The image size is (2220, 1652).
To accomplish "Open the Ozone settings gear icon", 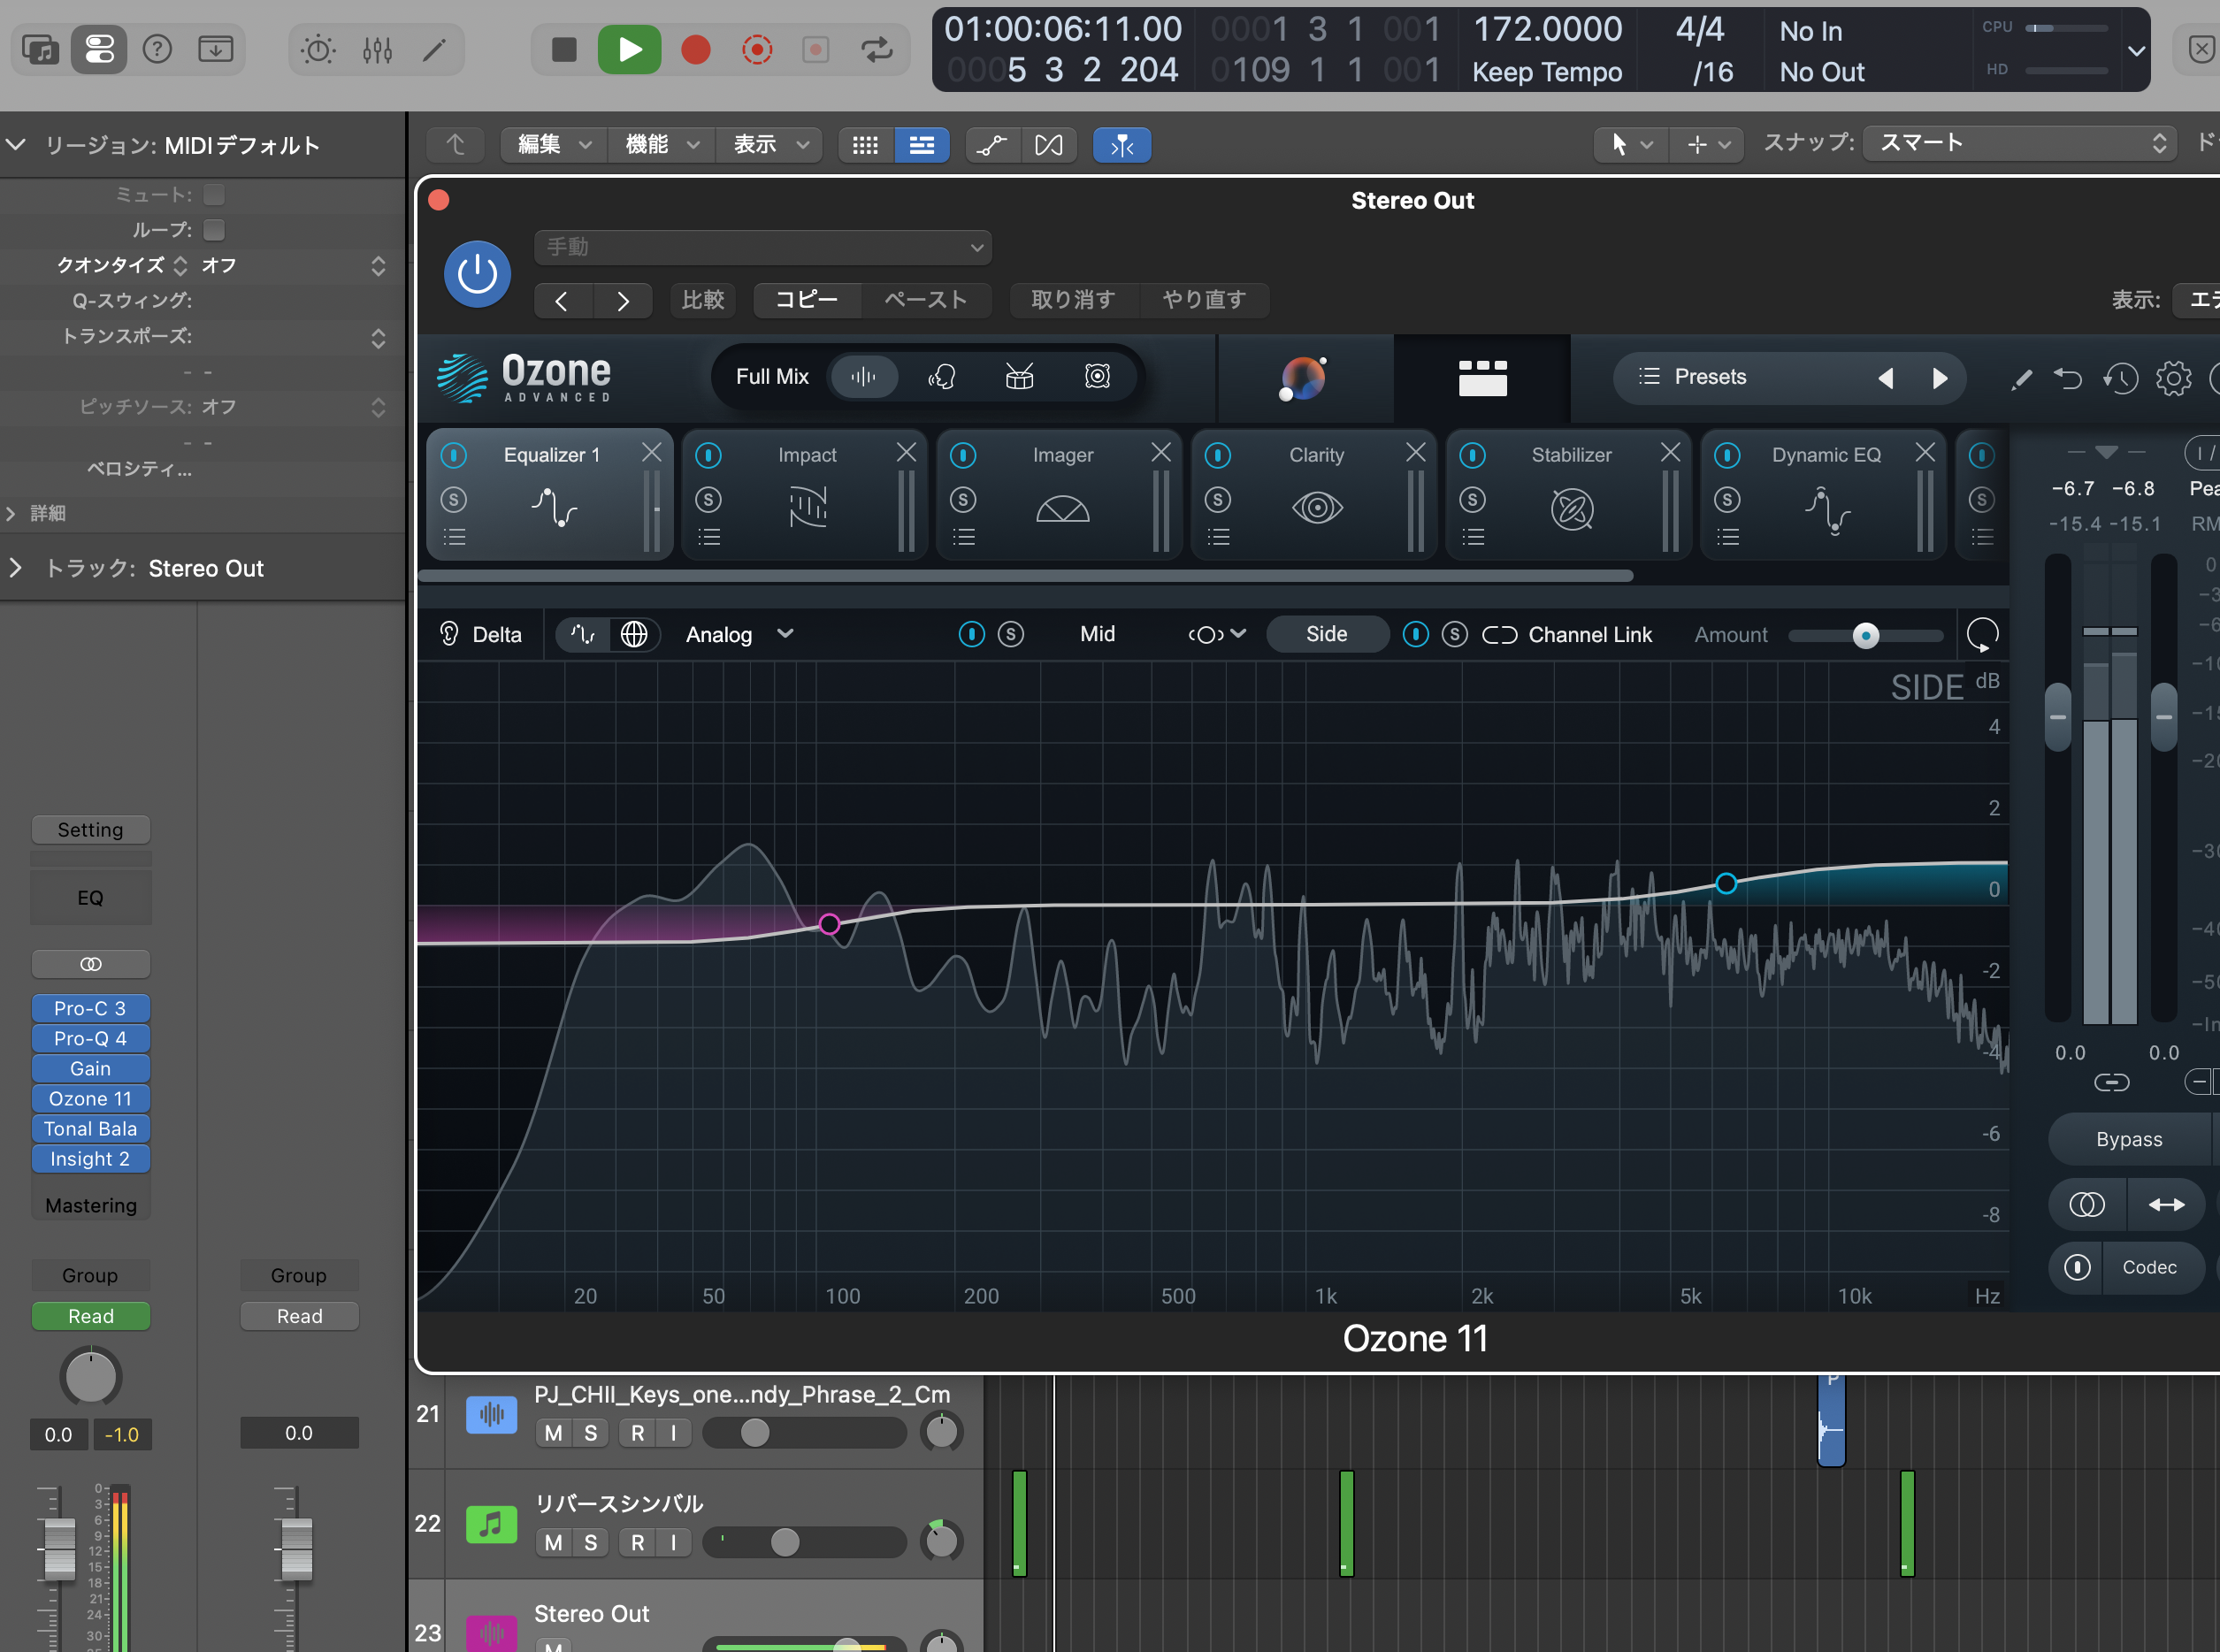I will coord(2173,378).
